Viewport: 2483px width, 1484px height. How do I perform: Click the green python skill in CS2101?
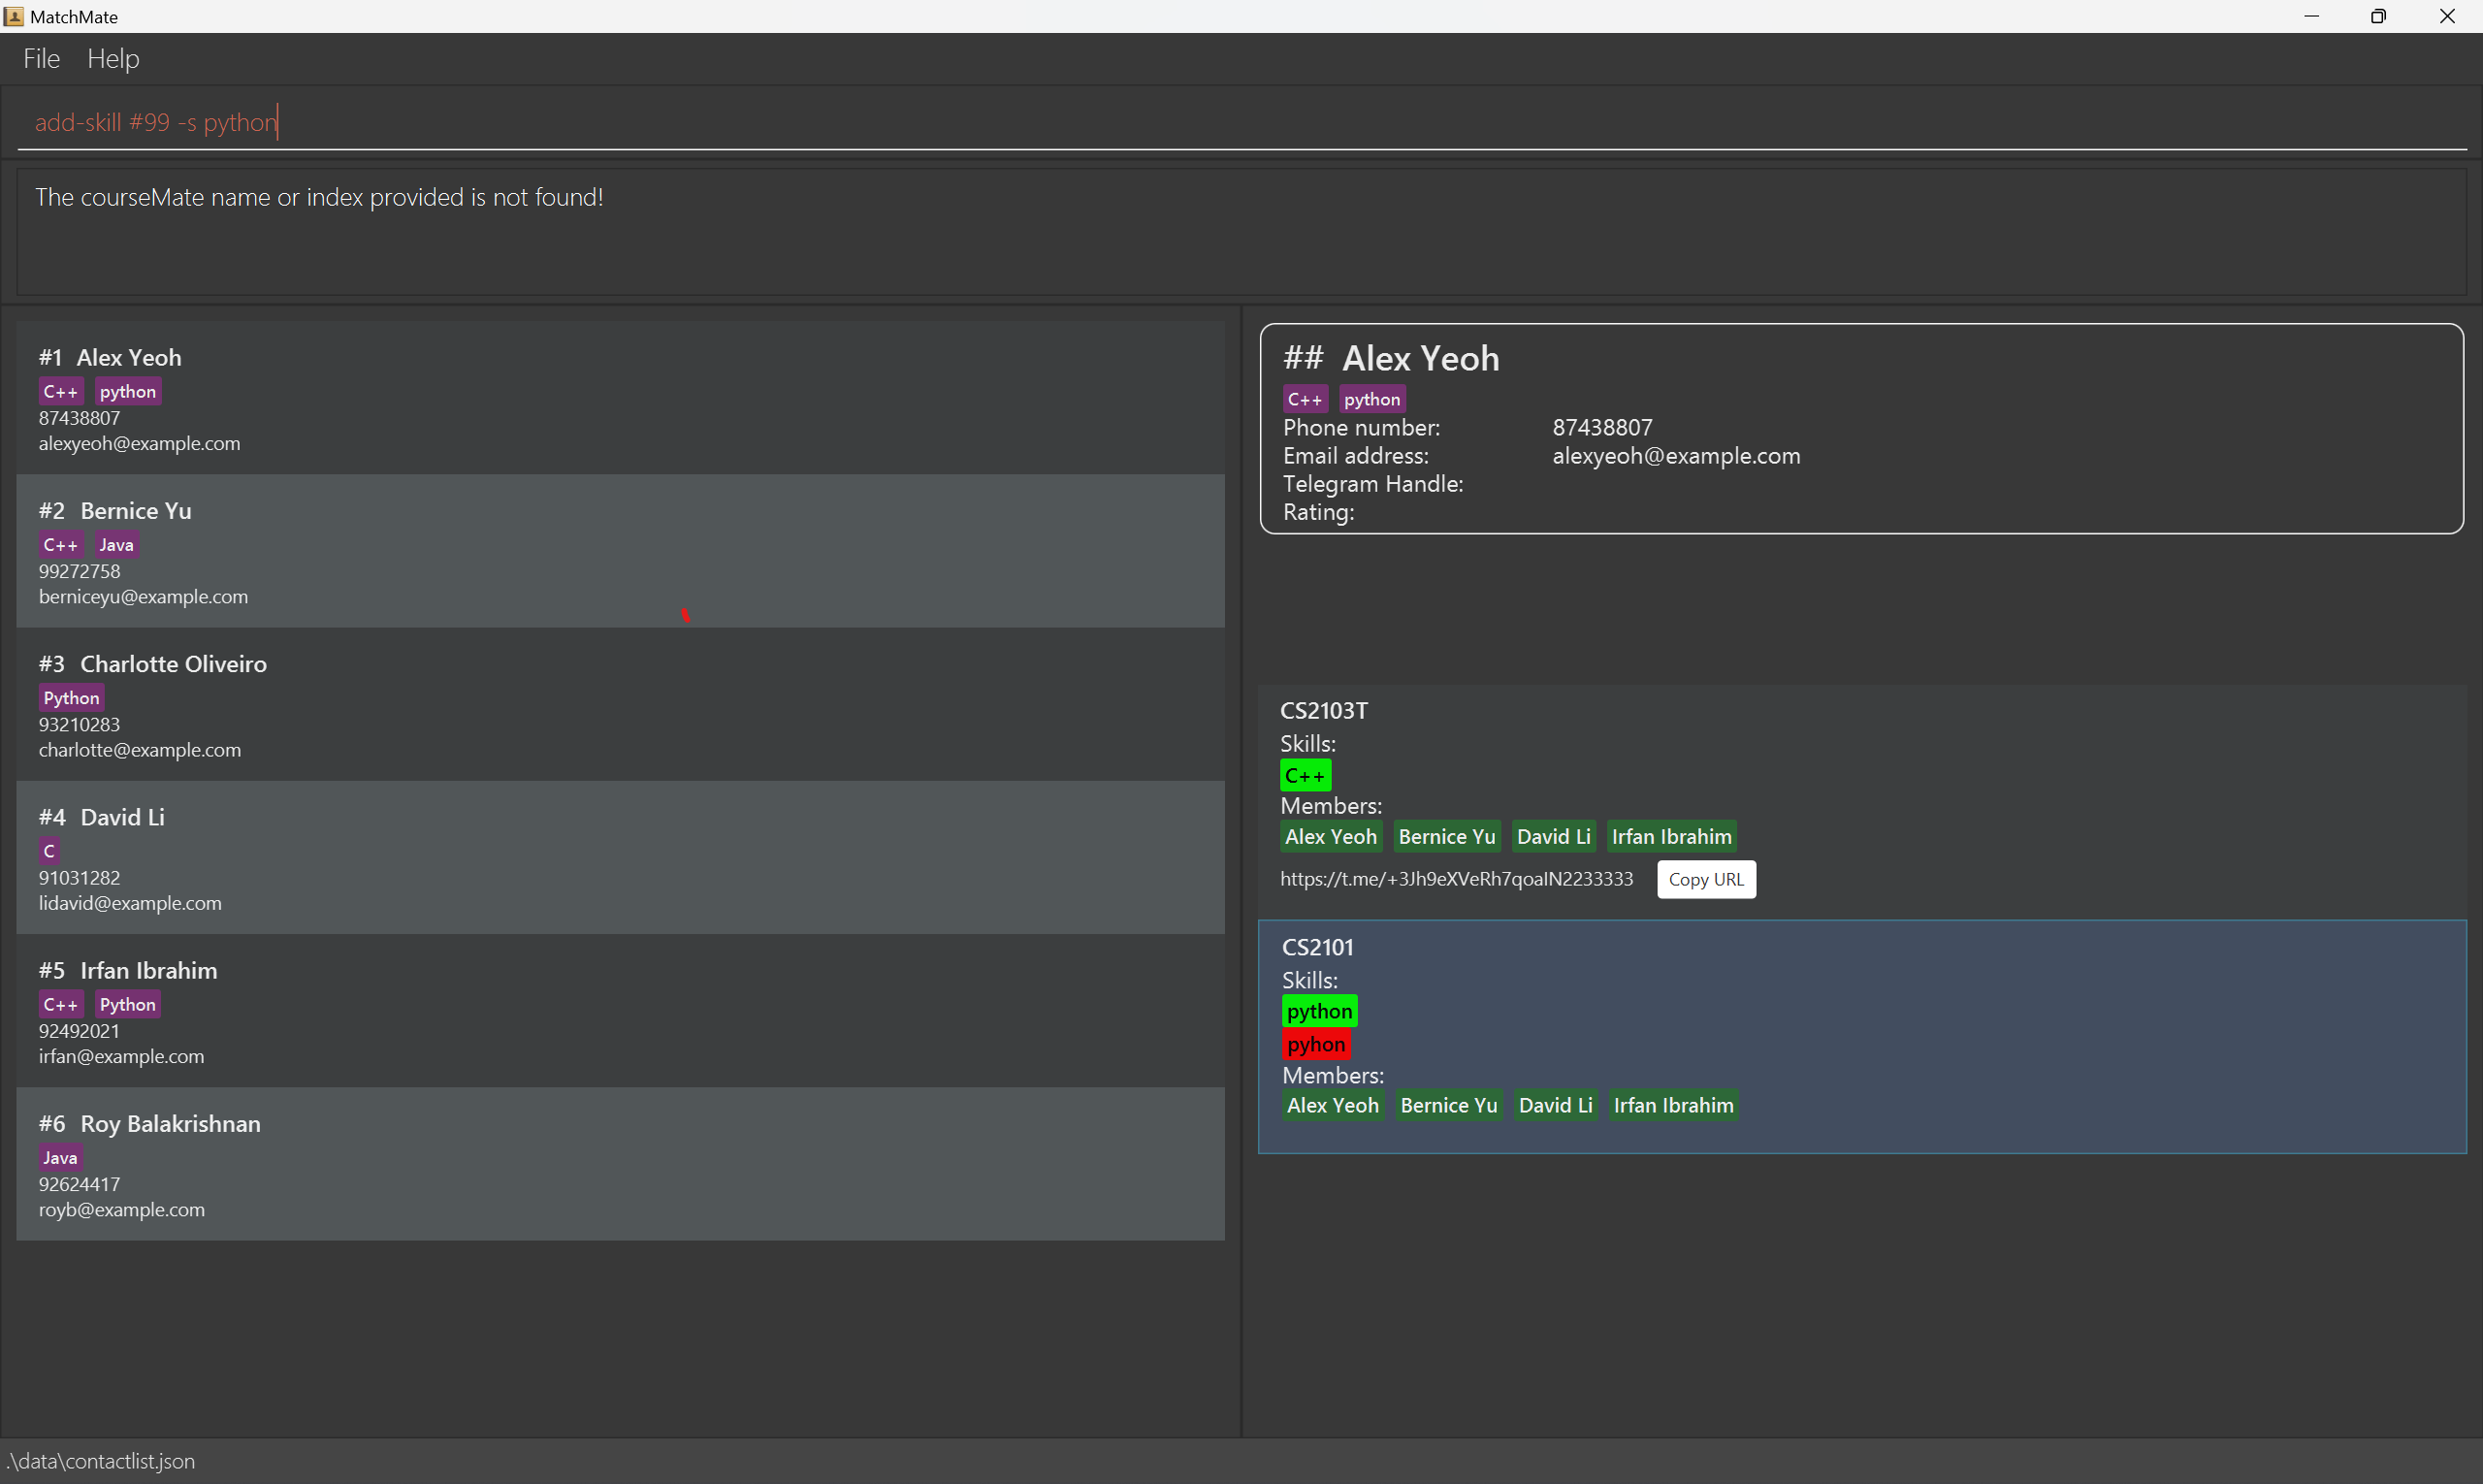point(1319,1011)
